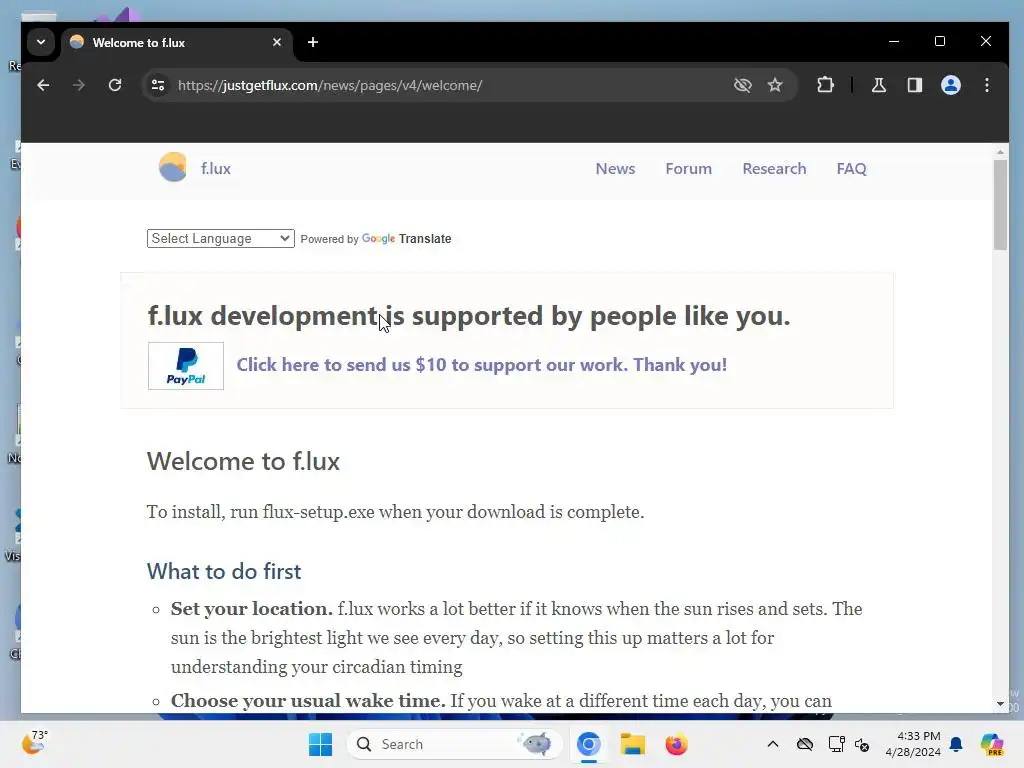Open the Forum navigation link
This screenshot has height=768, width=1024.
point(688,168)
